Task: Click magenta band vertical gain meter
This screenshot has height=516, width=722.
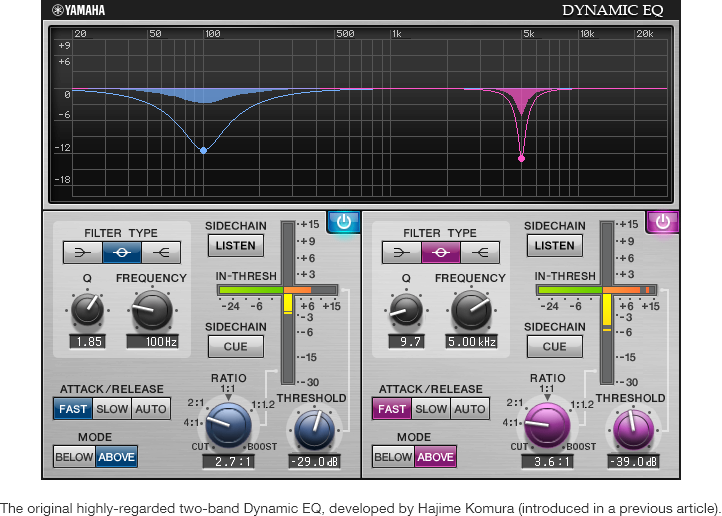Action: pos(607,302)
